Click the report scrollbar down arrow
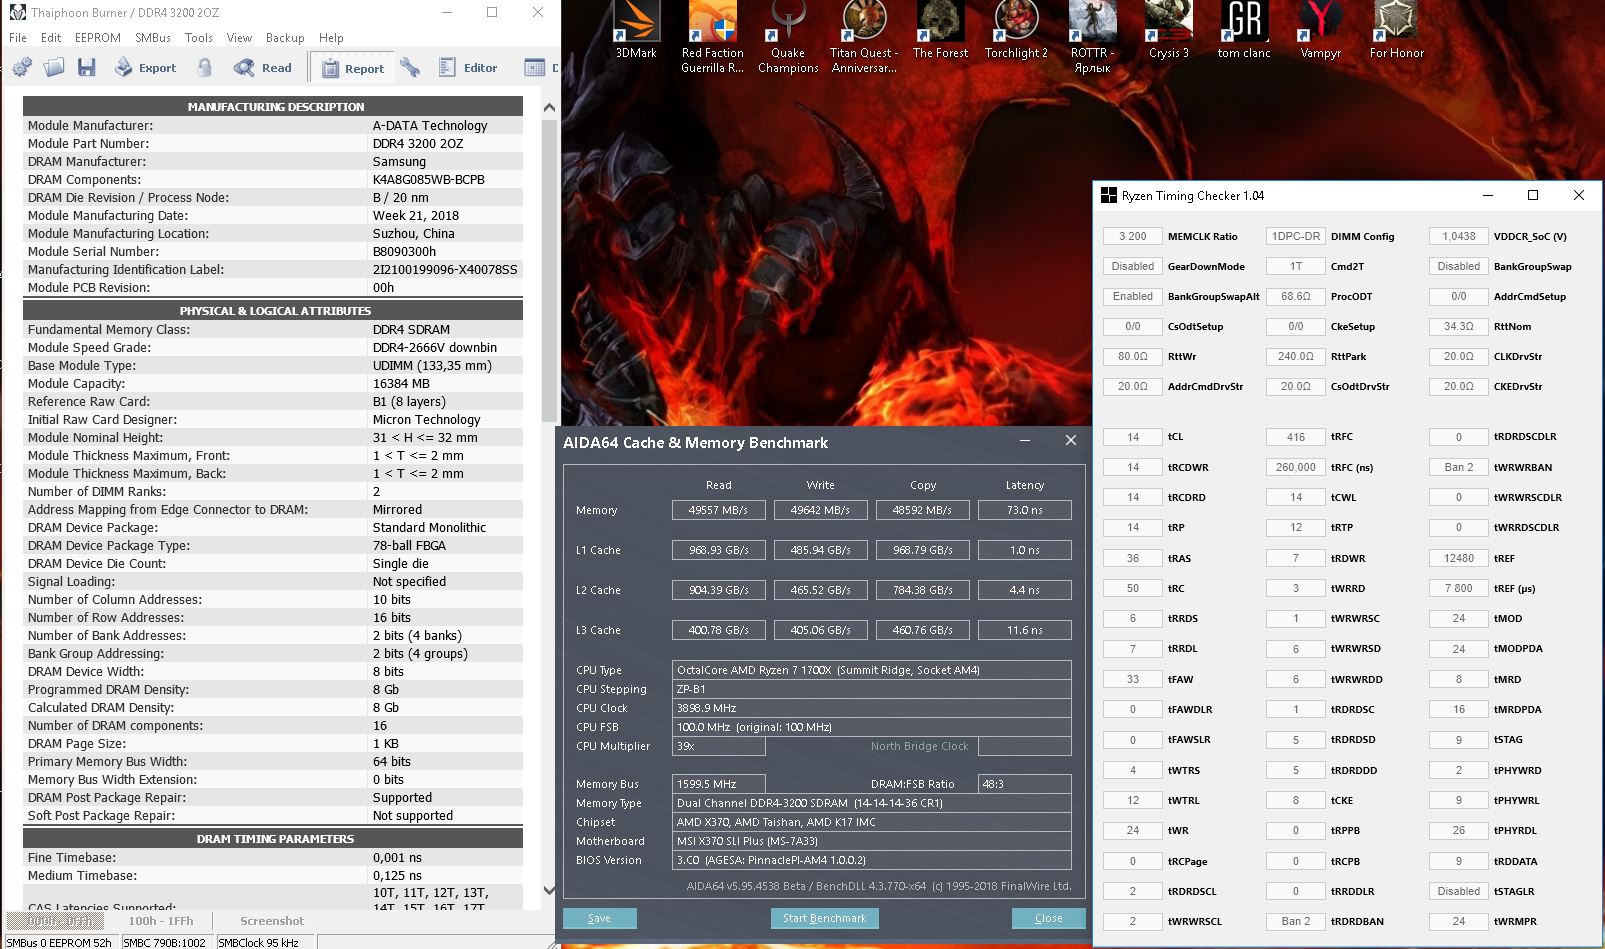Screen dimensions: 1605x949 [x=549, y=890]
